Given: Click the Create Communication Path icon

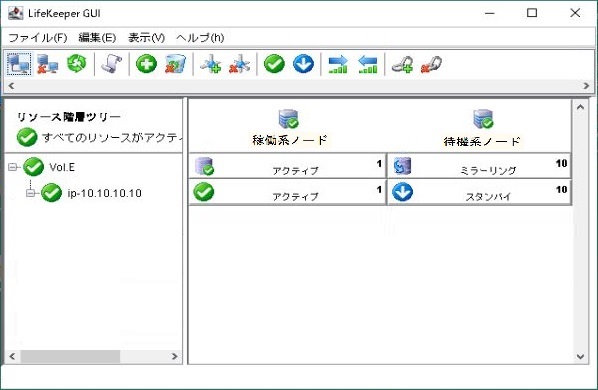Looking at the screenshot, I should click(x=211, y=64).
